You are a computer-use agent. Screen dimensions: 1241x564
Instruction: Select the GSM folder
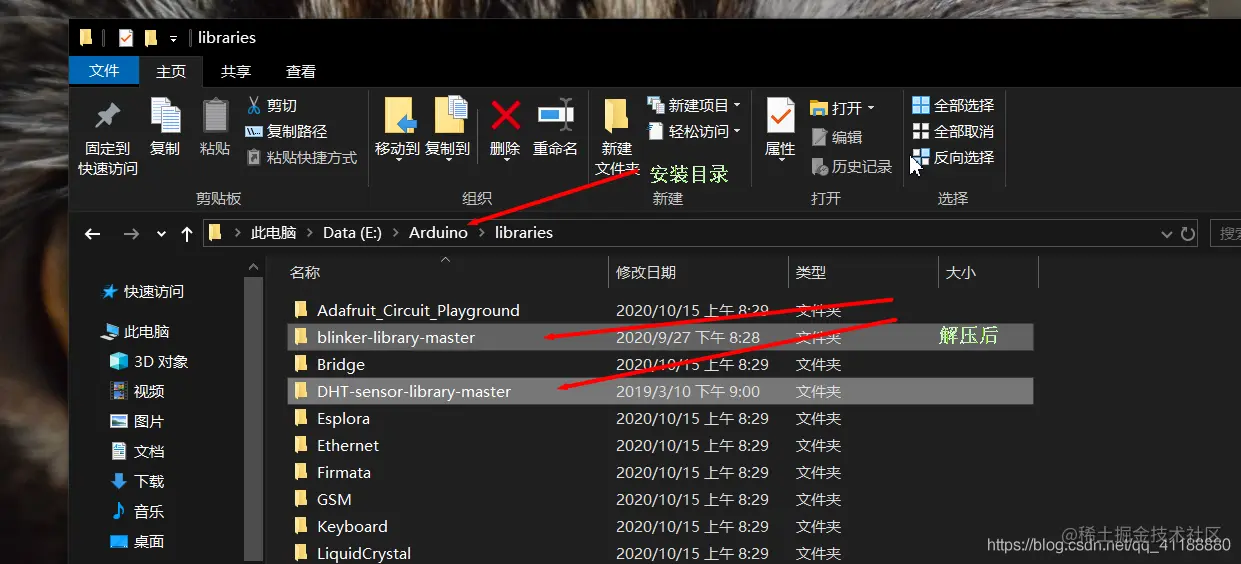(x=660, y=499)
